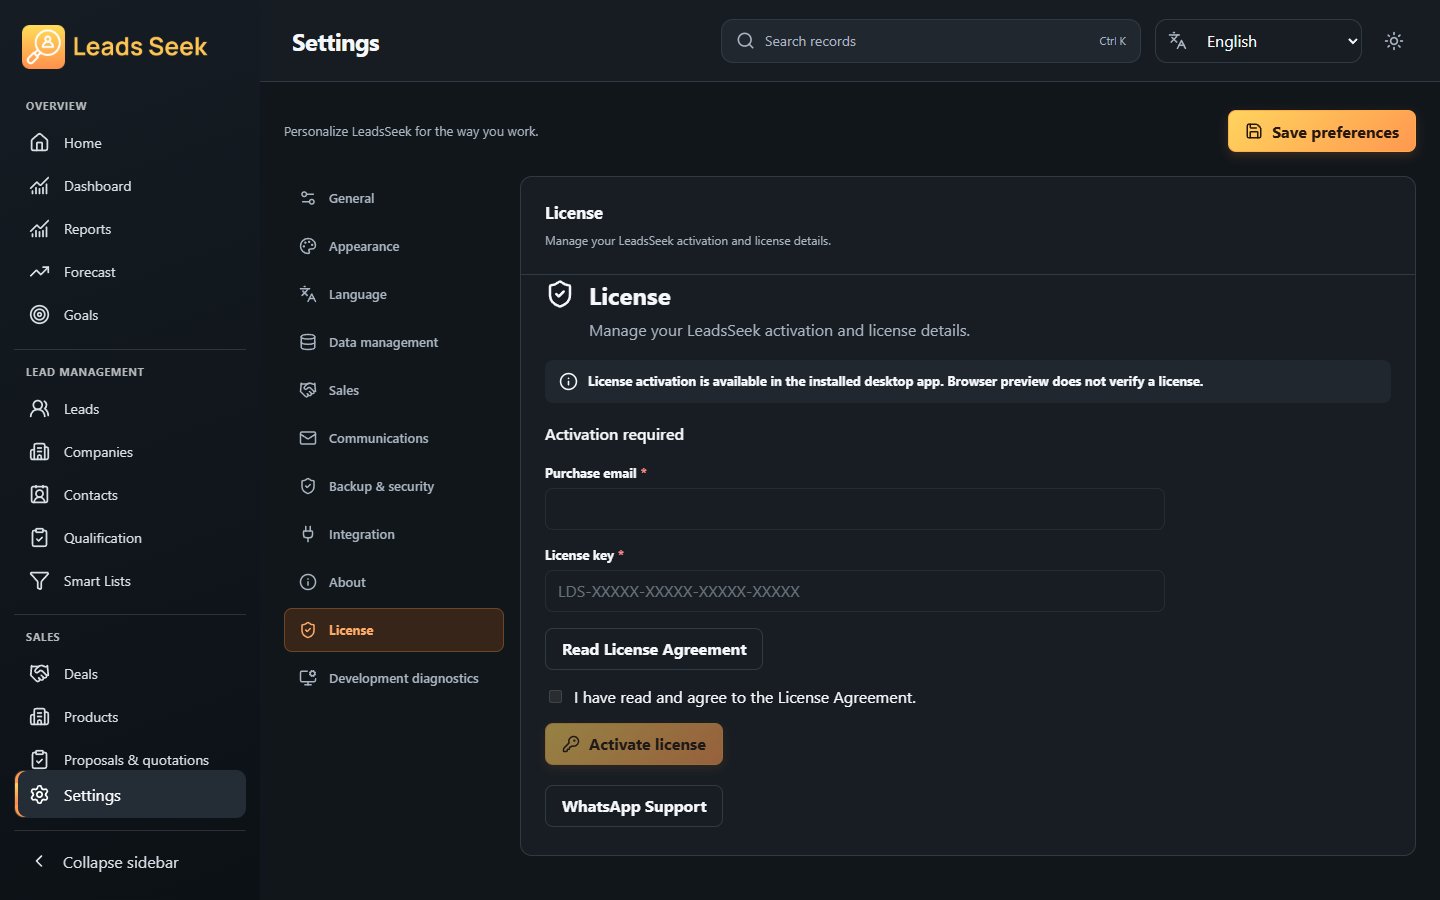
Task: Open About settings section
Action: [x=394, y=582]
